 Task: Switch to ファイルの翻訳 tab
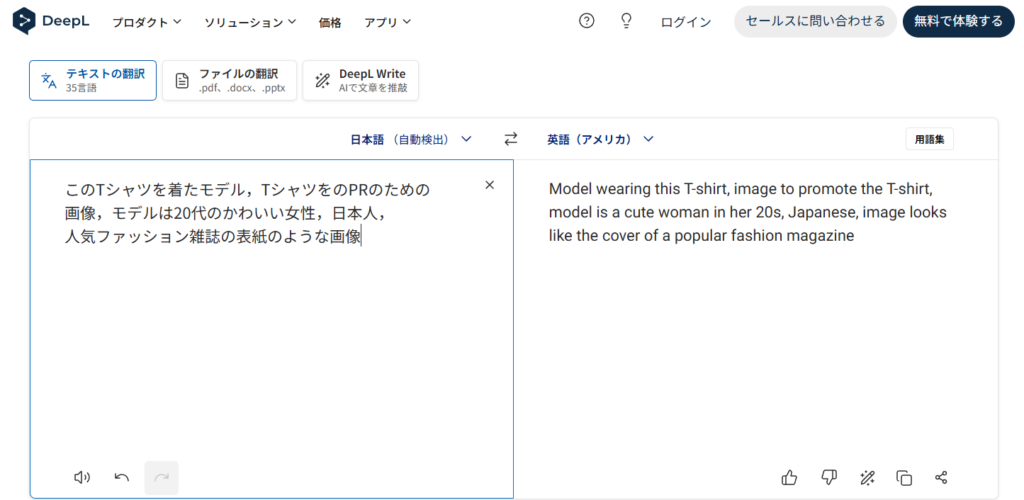pyautogui.click(x=229, y=80)
